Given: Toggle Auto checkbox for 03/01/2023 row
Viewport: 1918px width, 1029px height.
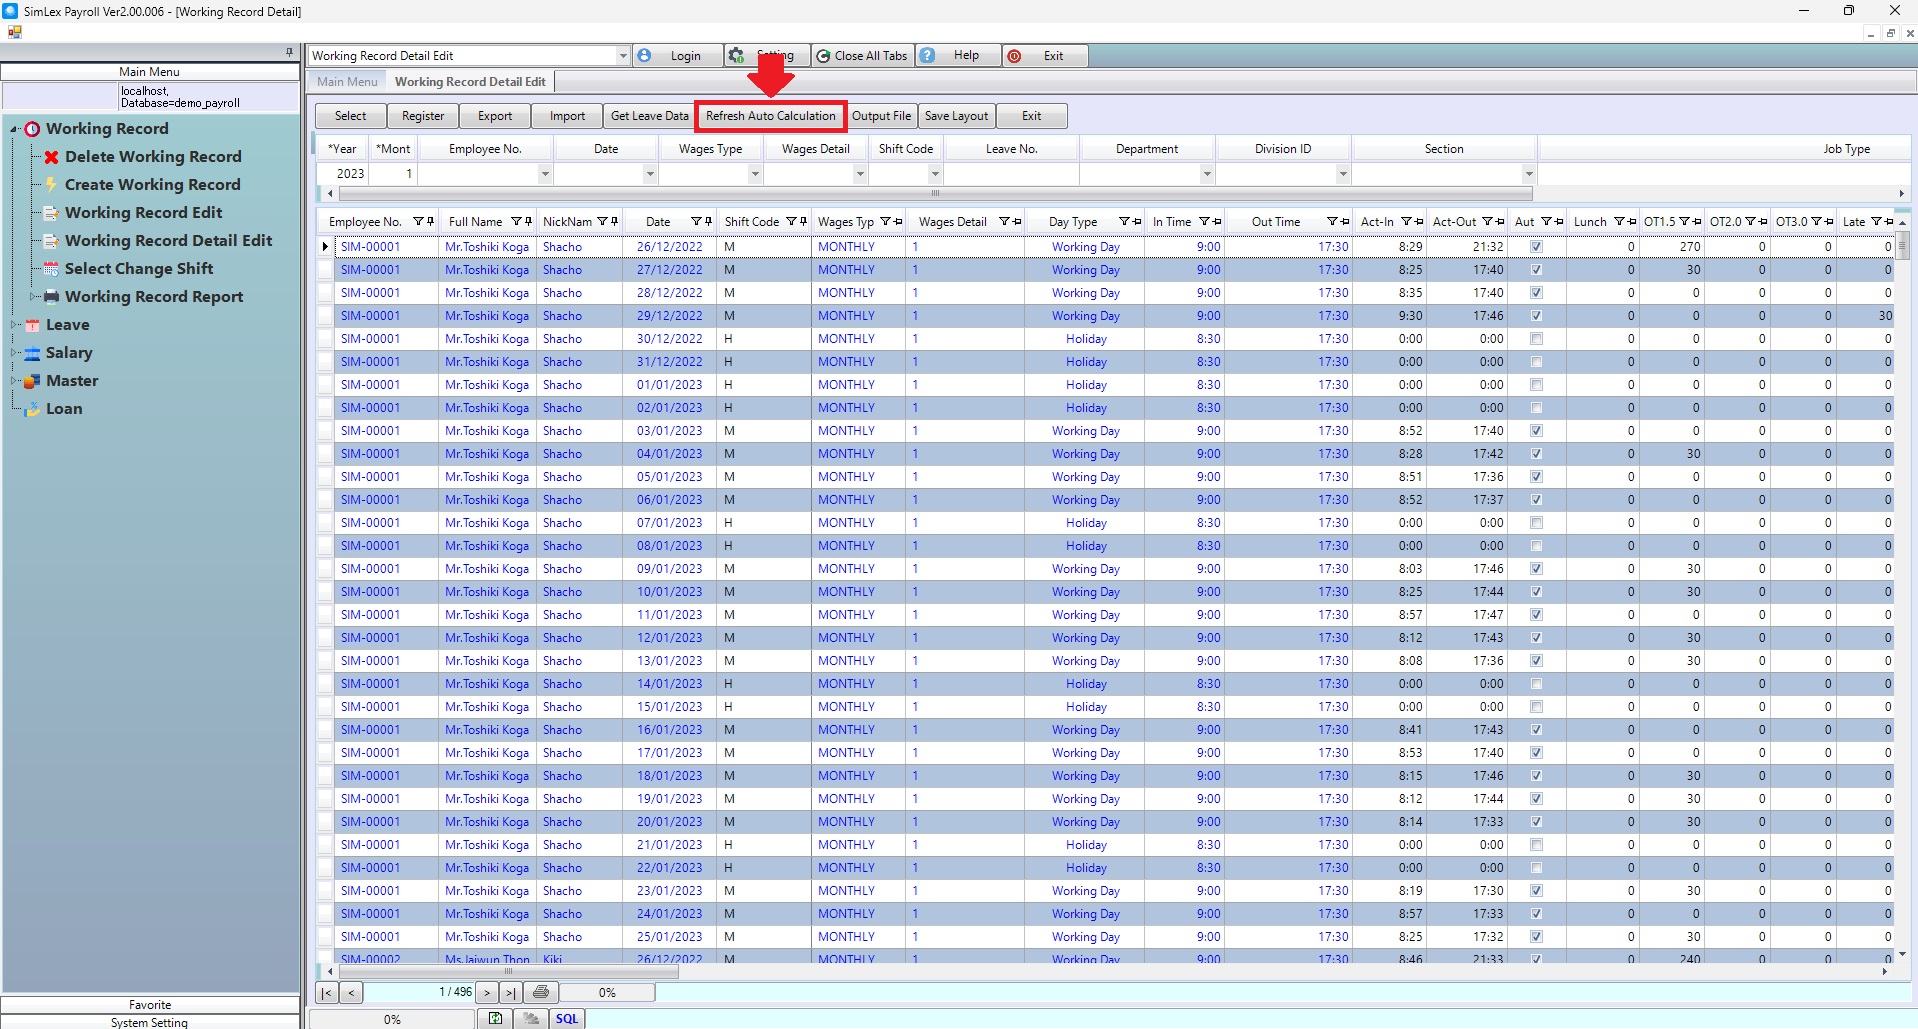Looking at the screenshot, I should click(x=1536, y=431).
